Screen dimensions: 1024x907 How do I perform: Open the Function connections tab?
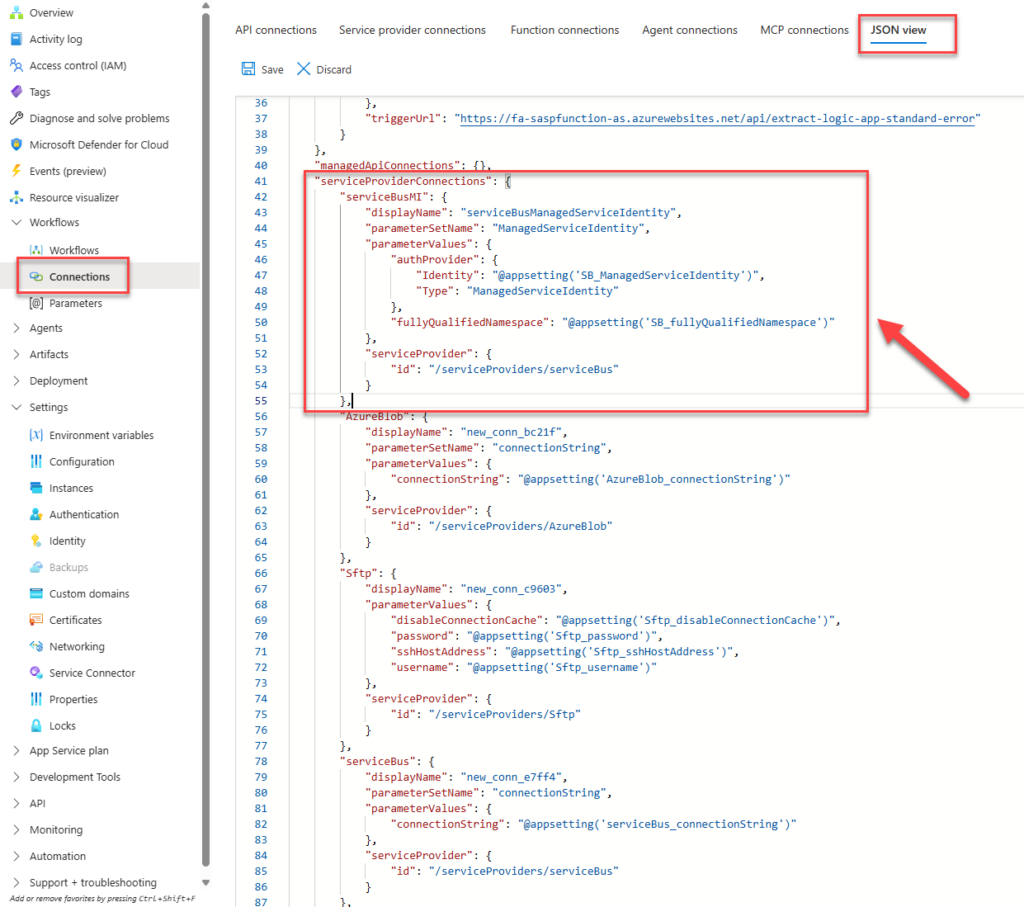point(565,30)
